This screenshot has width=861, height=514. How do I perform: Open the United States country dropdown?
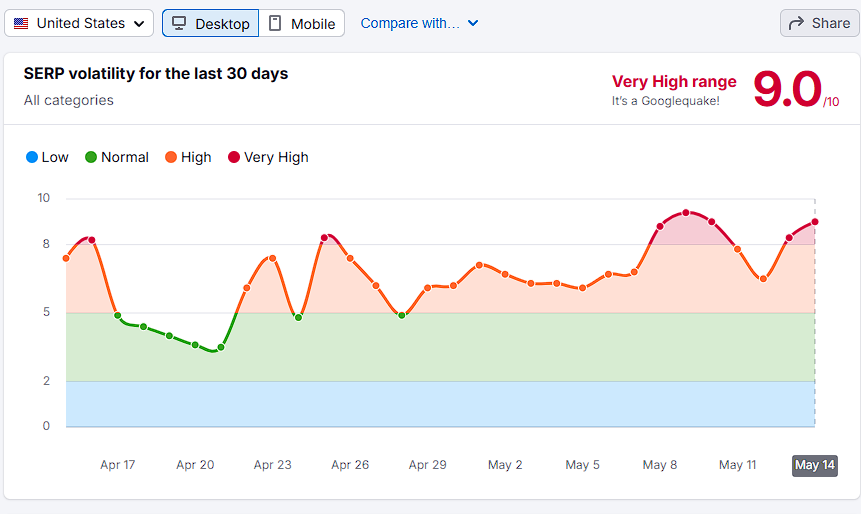[79, 23]
